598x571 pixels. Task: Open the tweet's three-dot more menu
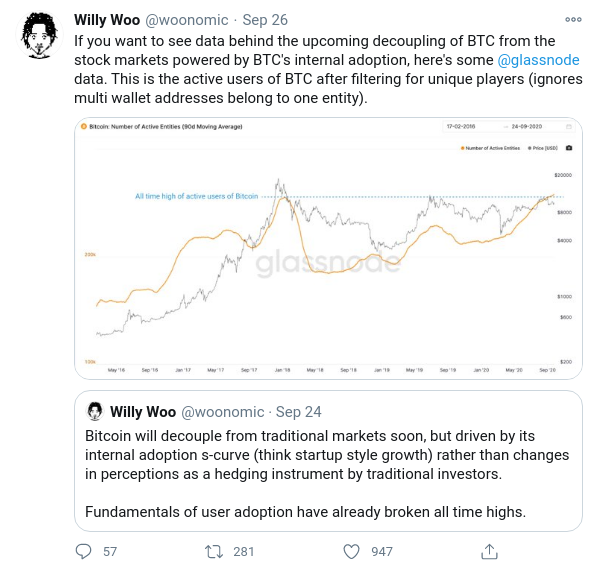pos(573,20)
